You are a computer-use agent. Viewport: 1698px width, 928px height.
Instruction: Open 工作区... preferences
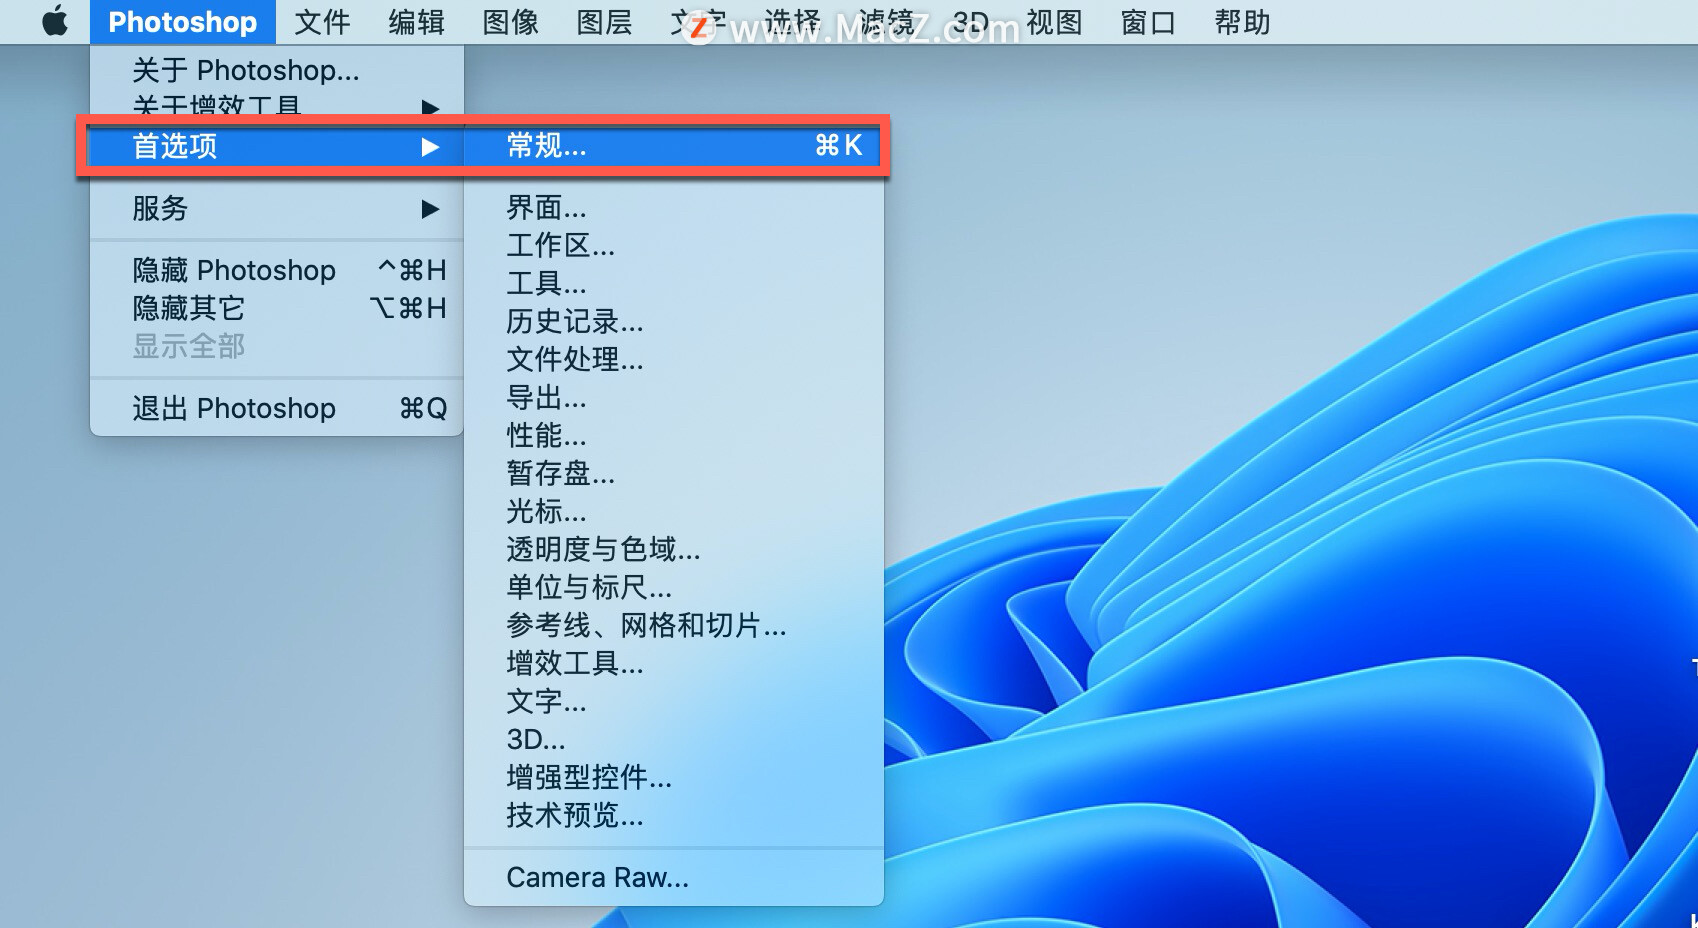click(674, 246)
